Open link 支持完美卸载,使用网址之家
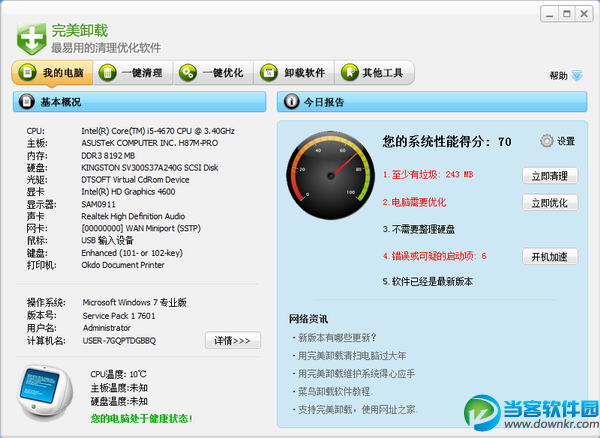The width and height of the screenshot is (600, 438). (x=357, y=410)
